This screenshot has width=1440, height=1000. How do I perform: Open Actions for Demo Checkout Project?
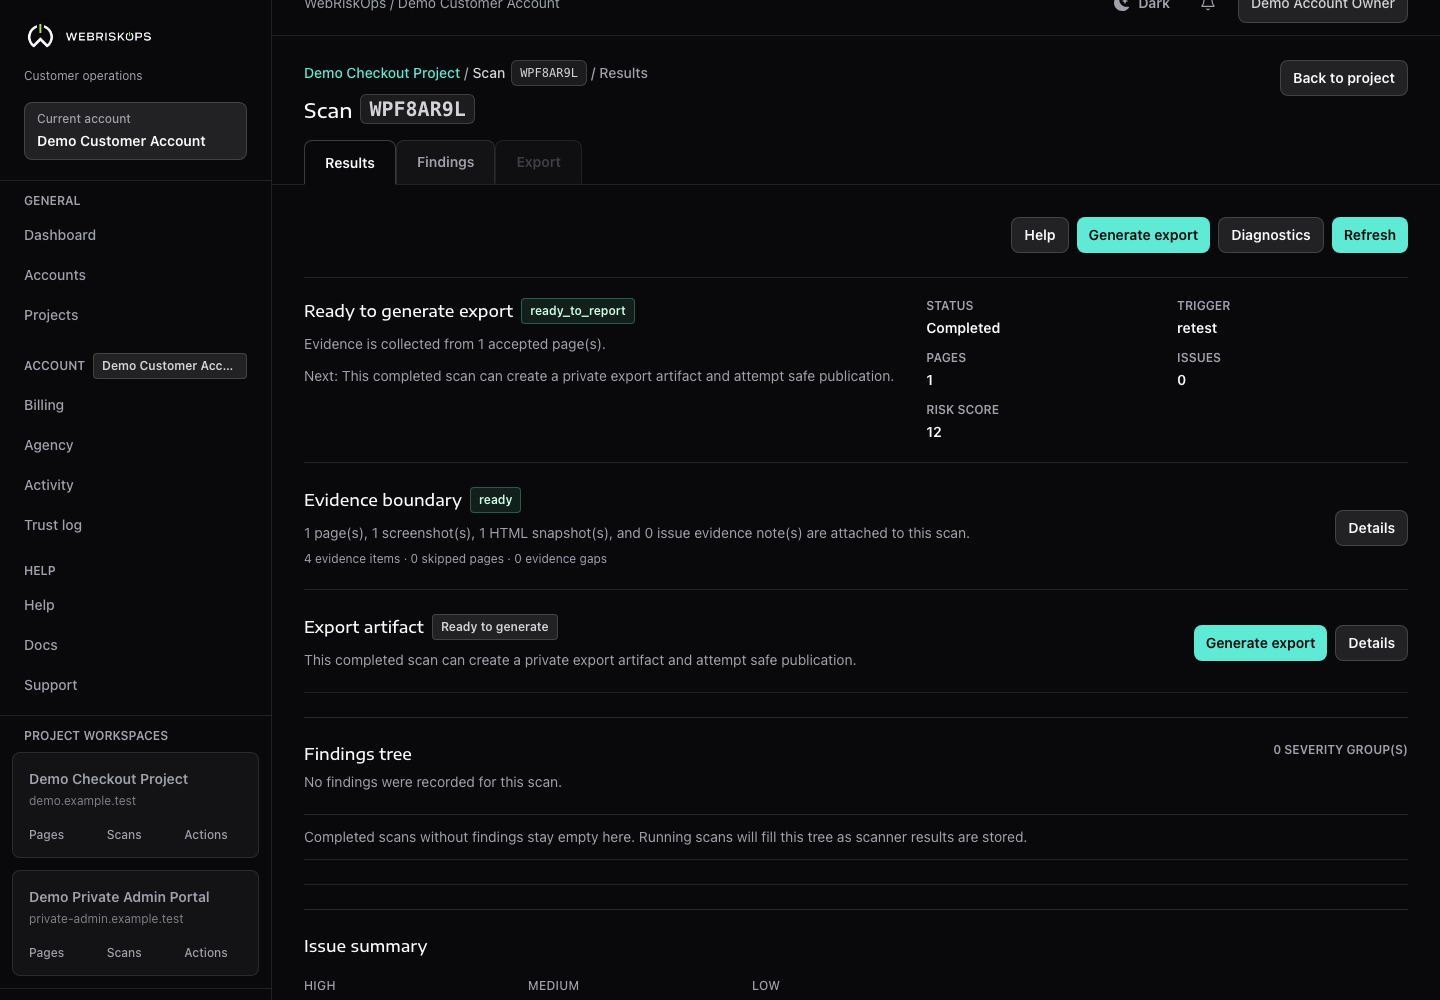tap(206, 835)
